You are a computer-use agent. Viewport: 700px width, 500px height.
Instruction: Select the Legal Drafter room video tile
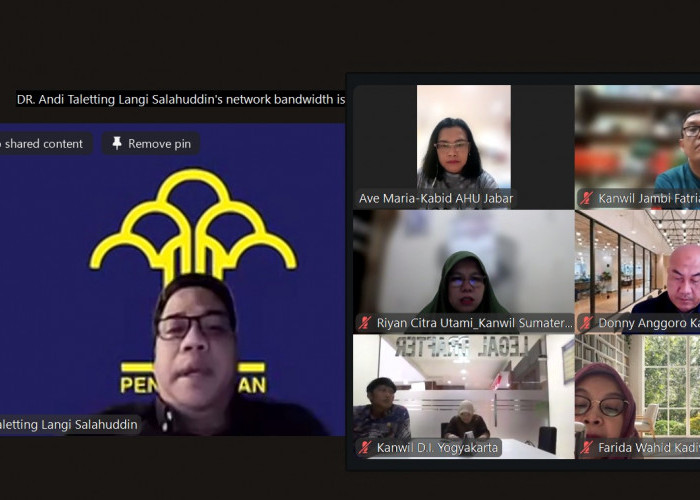(463, 396)
